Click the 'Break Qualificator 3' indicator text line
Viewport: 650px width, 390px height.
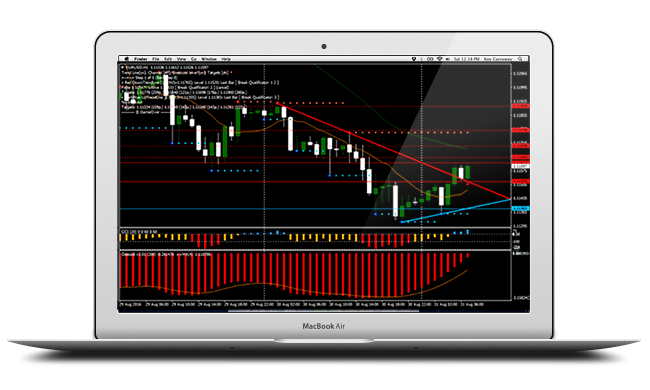(201, 97)
